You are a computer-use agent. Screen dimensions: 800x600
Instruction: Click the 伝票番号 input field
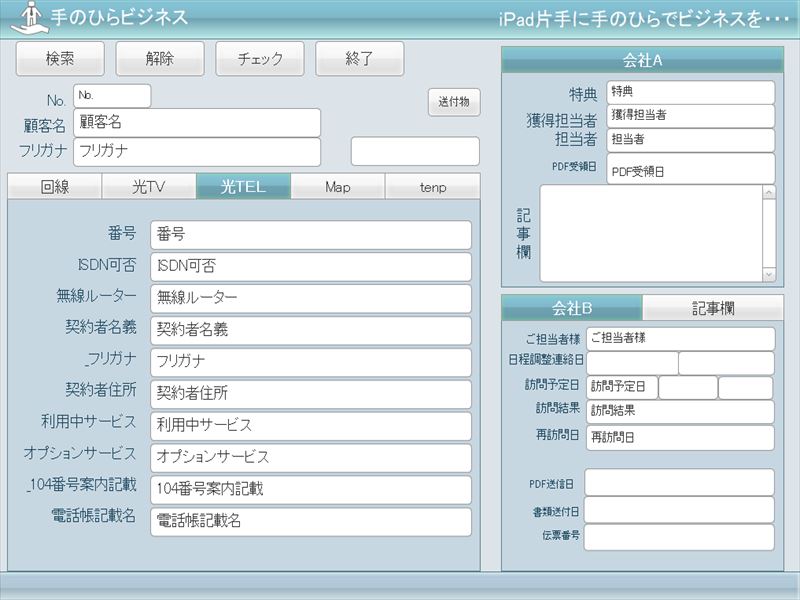point(679,537)
